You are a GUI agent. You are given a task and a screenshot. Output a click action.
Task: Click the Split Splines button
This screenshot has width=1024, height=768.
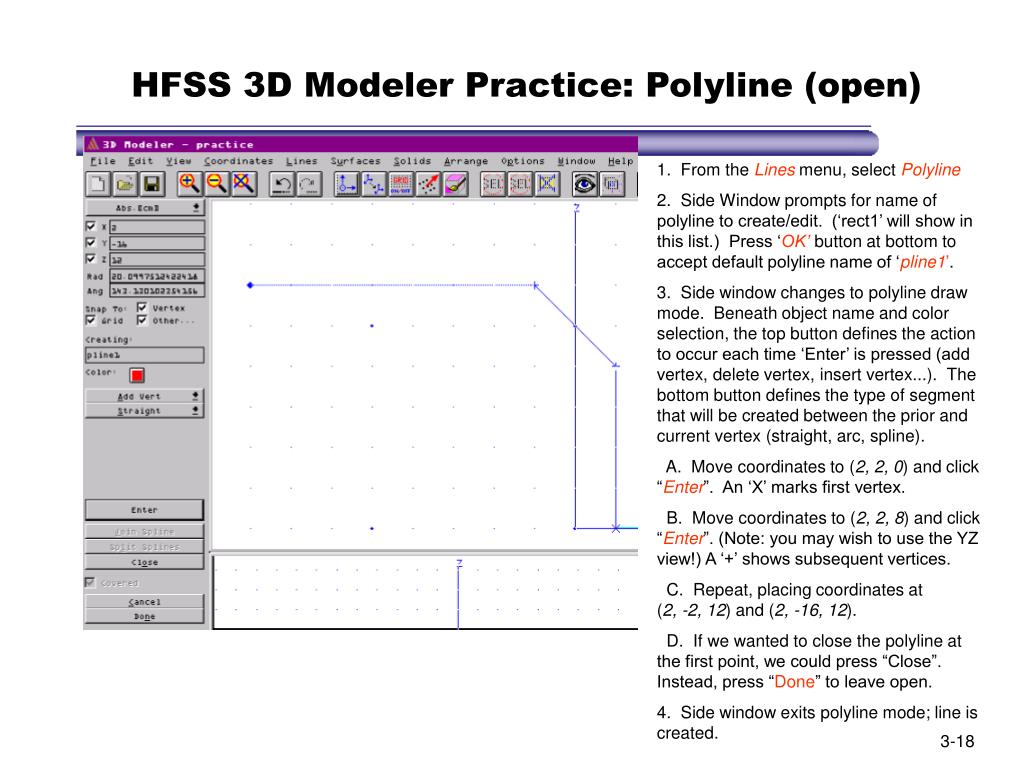pos(144,546)
